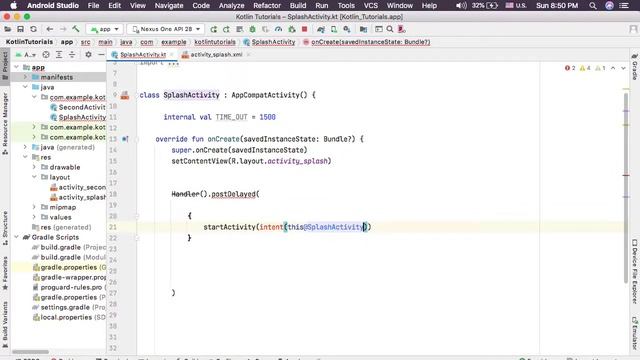Stop the running app with red square
This screenshot has height=360, width=640.
[304, 29]
